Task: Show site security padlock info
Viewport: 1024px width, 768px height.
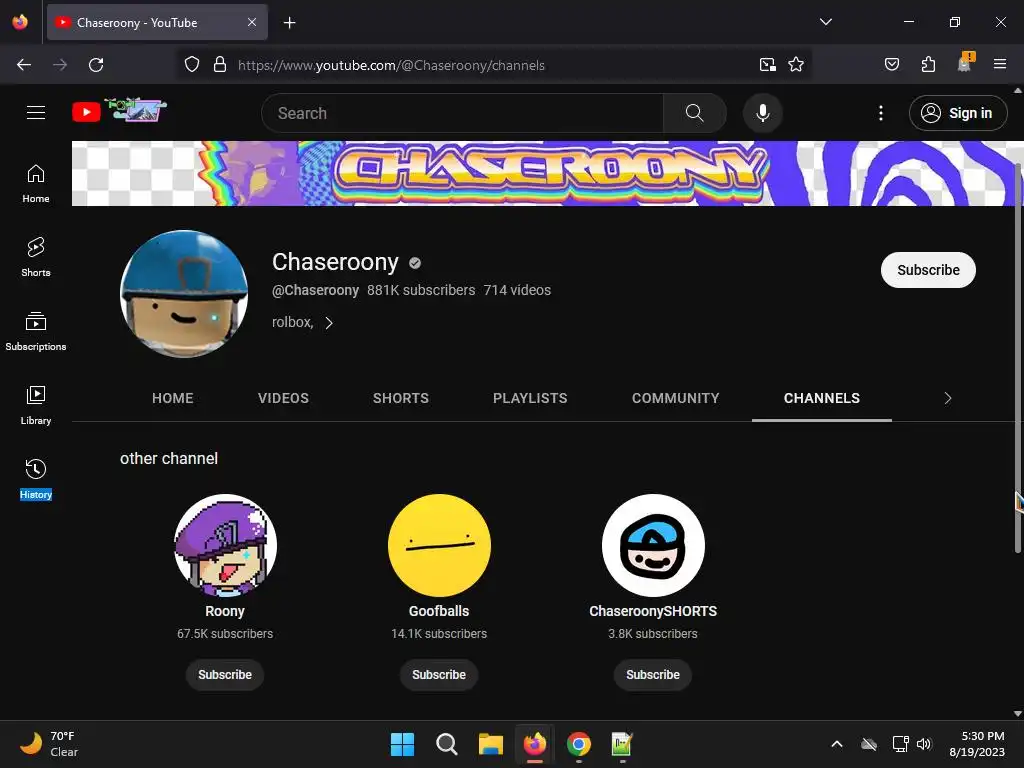Action: pos(220,65)
